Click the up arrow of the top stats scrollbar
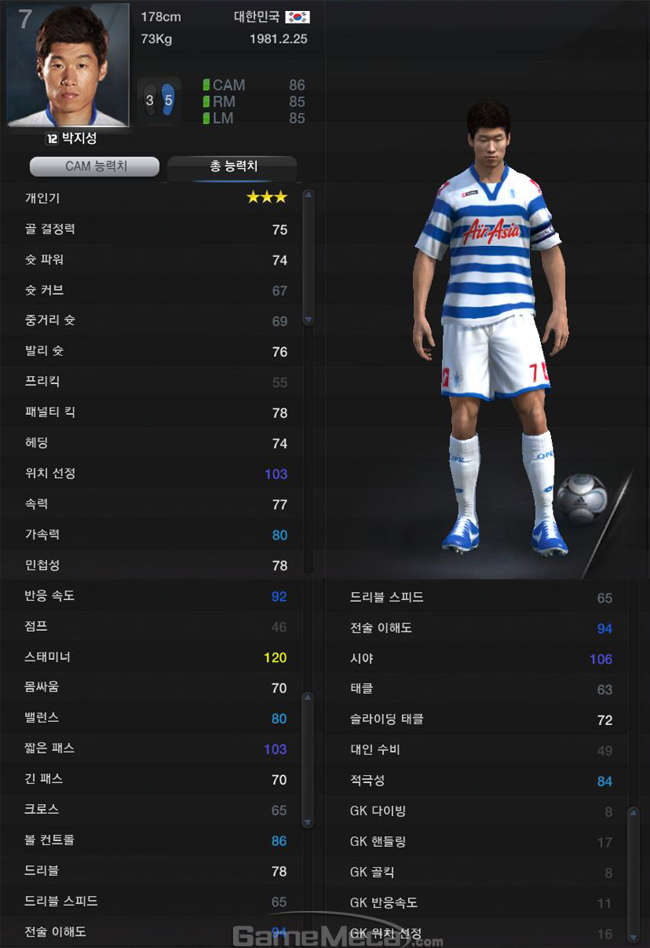This screenshot has height=948, width=650. 308,195
